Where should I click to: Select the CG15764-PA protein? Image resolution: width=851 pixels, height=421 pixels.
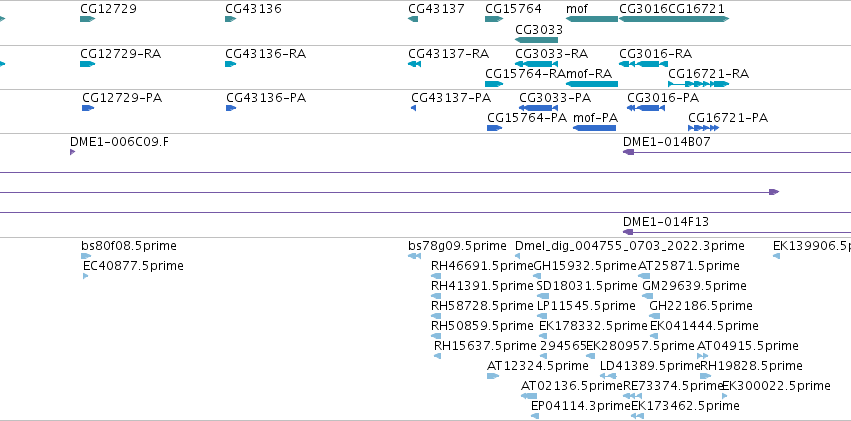pyautogui.click(x=494, y=128)
